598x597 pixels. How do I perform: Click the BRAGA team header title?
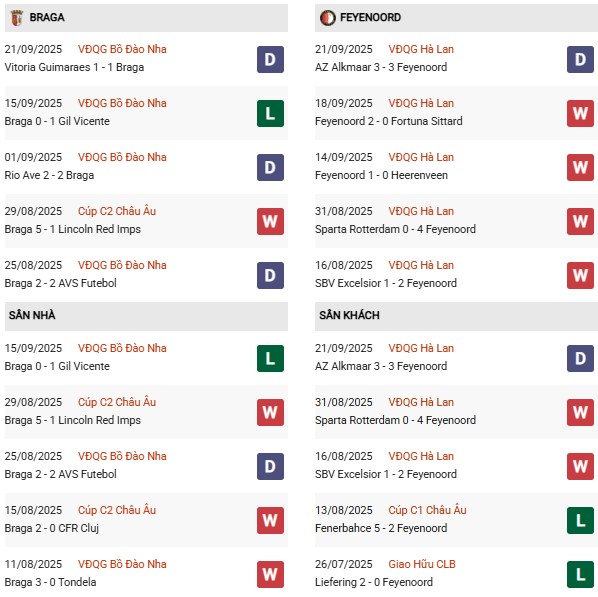pos(47,18)
